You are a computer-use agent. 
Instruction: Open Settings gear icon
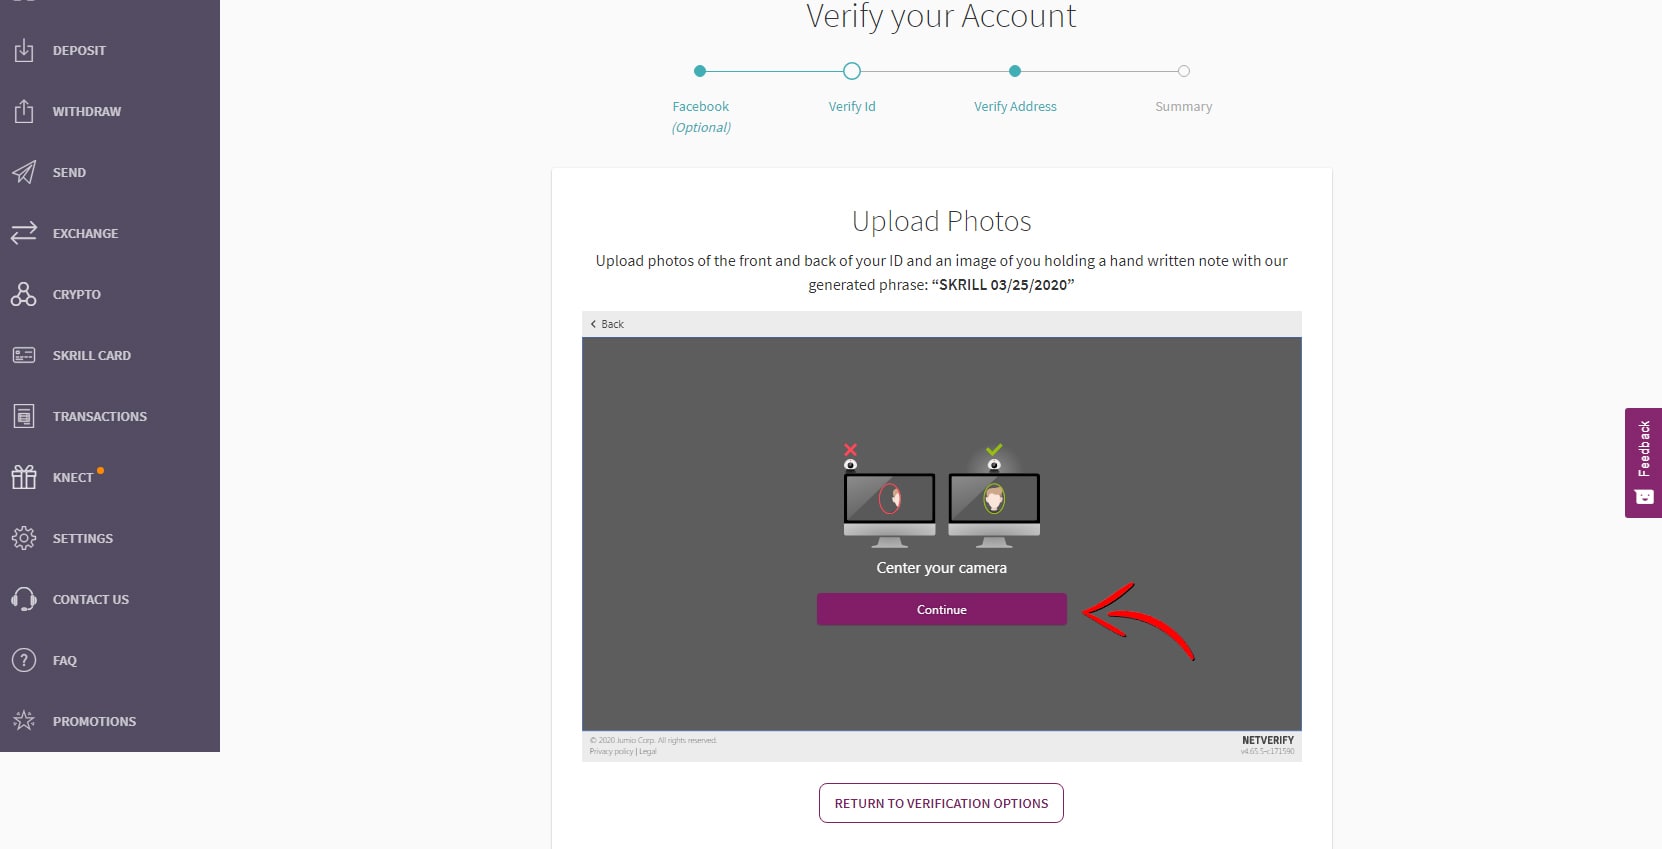[x=24, y=538]
